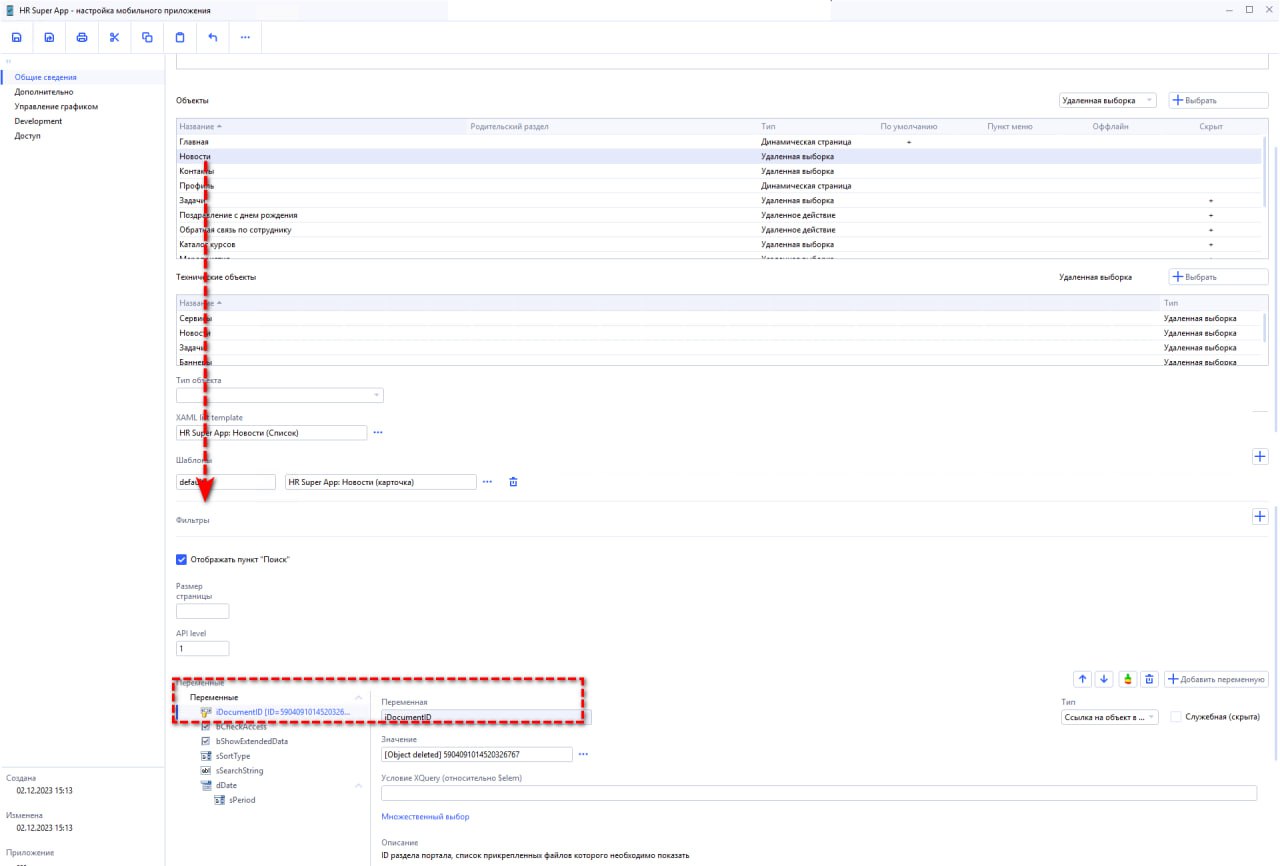Screen dimensions: 1280x866
Task: Enable the Служебная (скрыта) checkbox
Action: click(x=1176, y=717)
